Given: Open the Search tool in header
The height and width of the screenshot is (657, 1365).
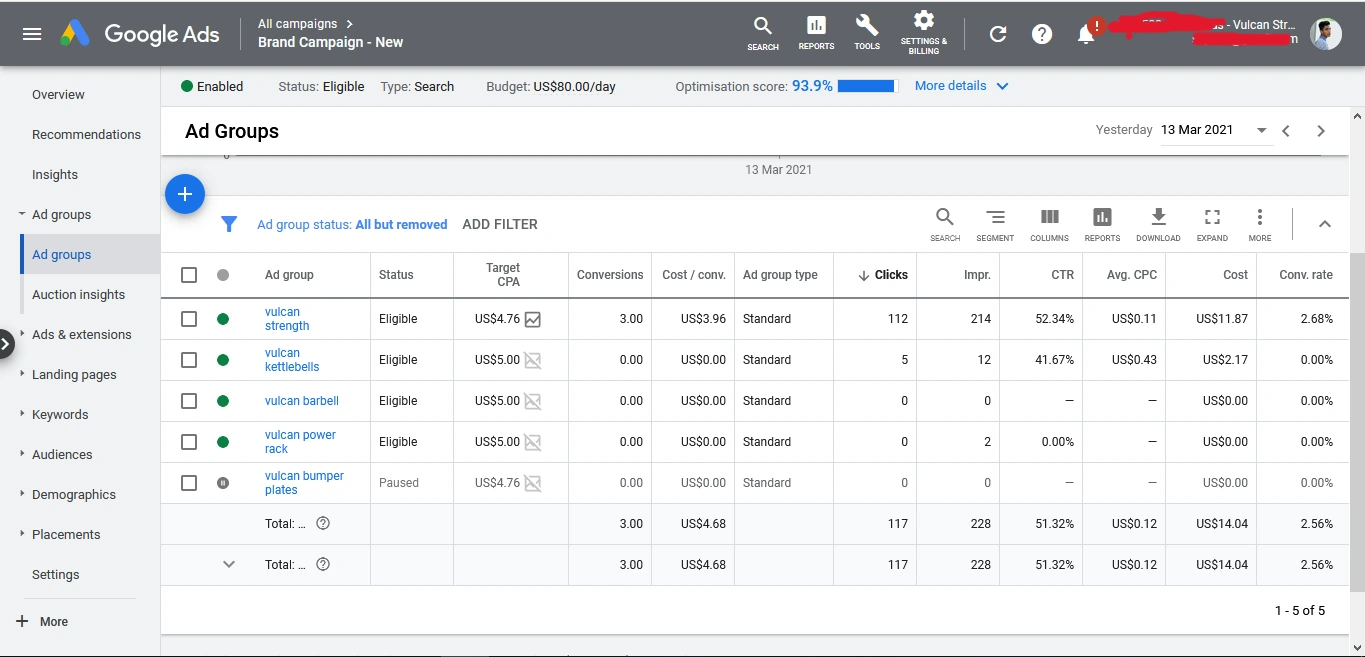Looking at the screenshot, I should [x=763, y=33].
